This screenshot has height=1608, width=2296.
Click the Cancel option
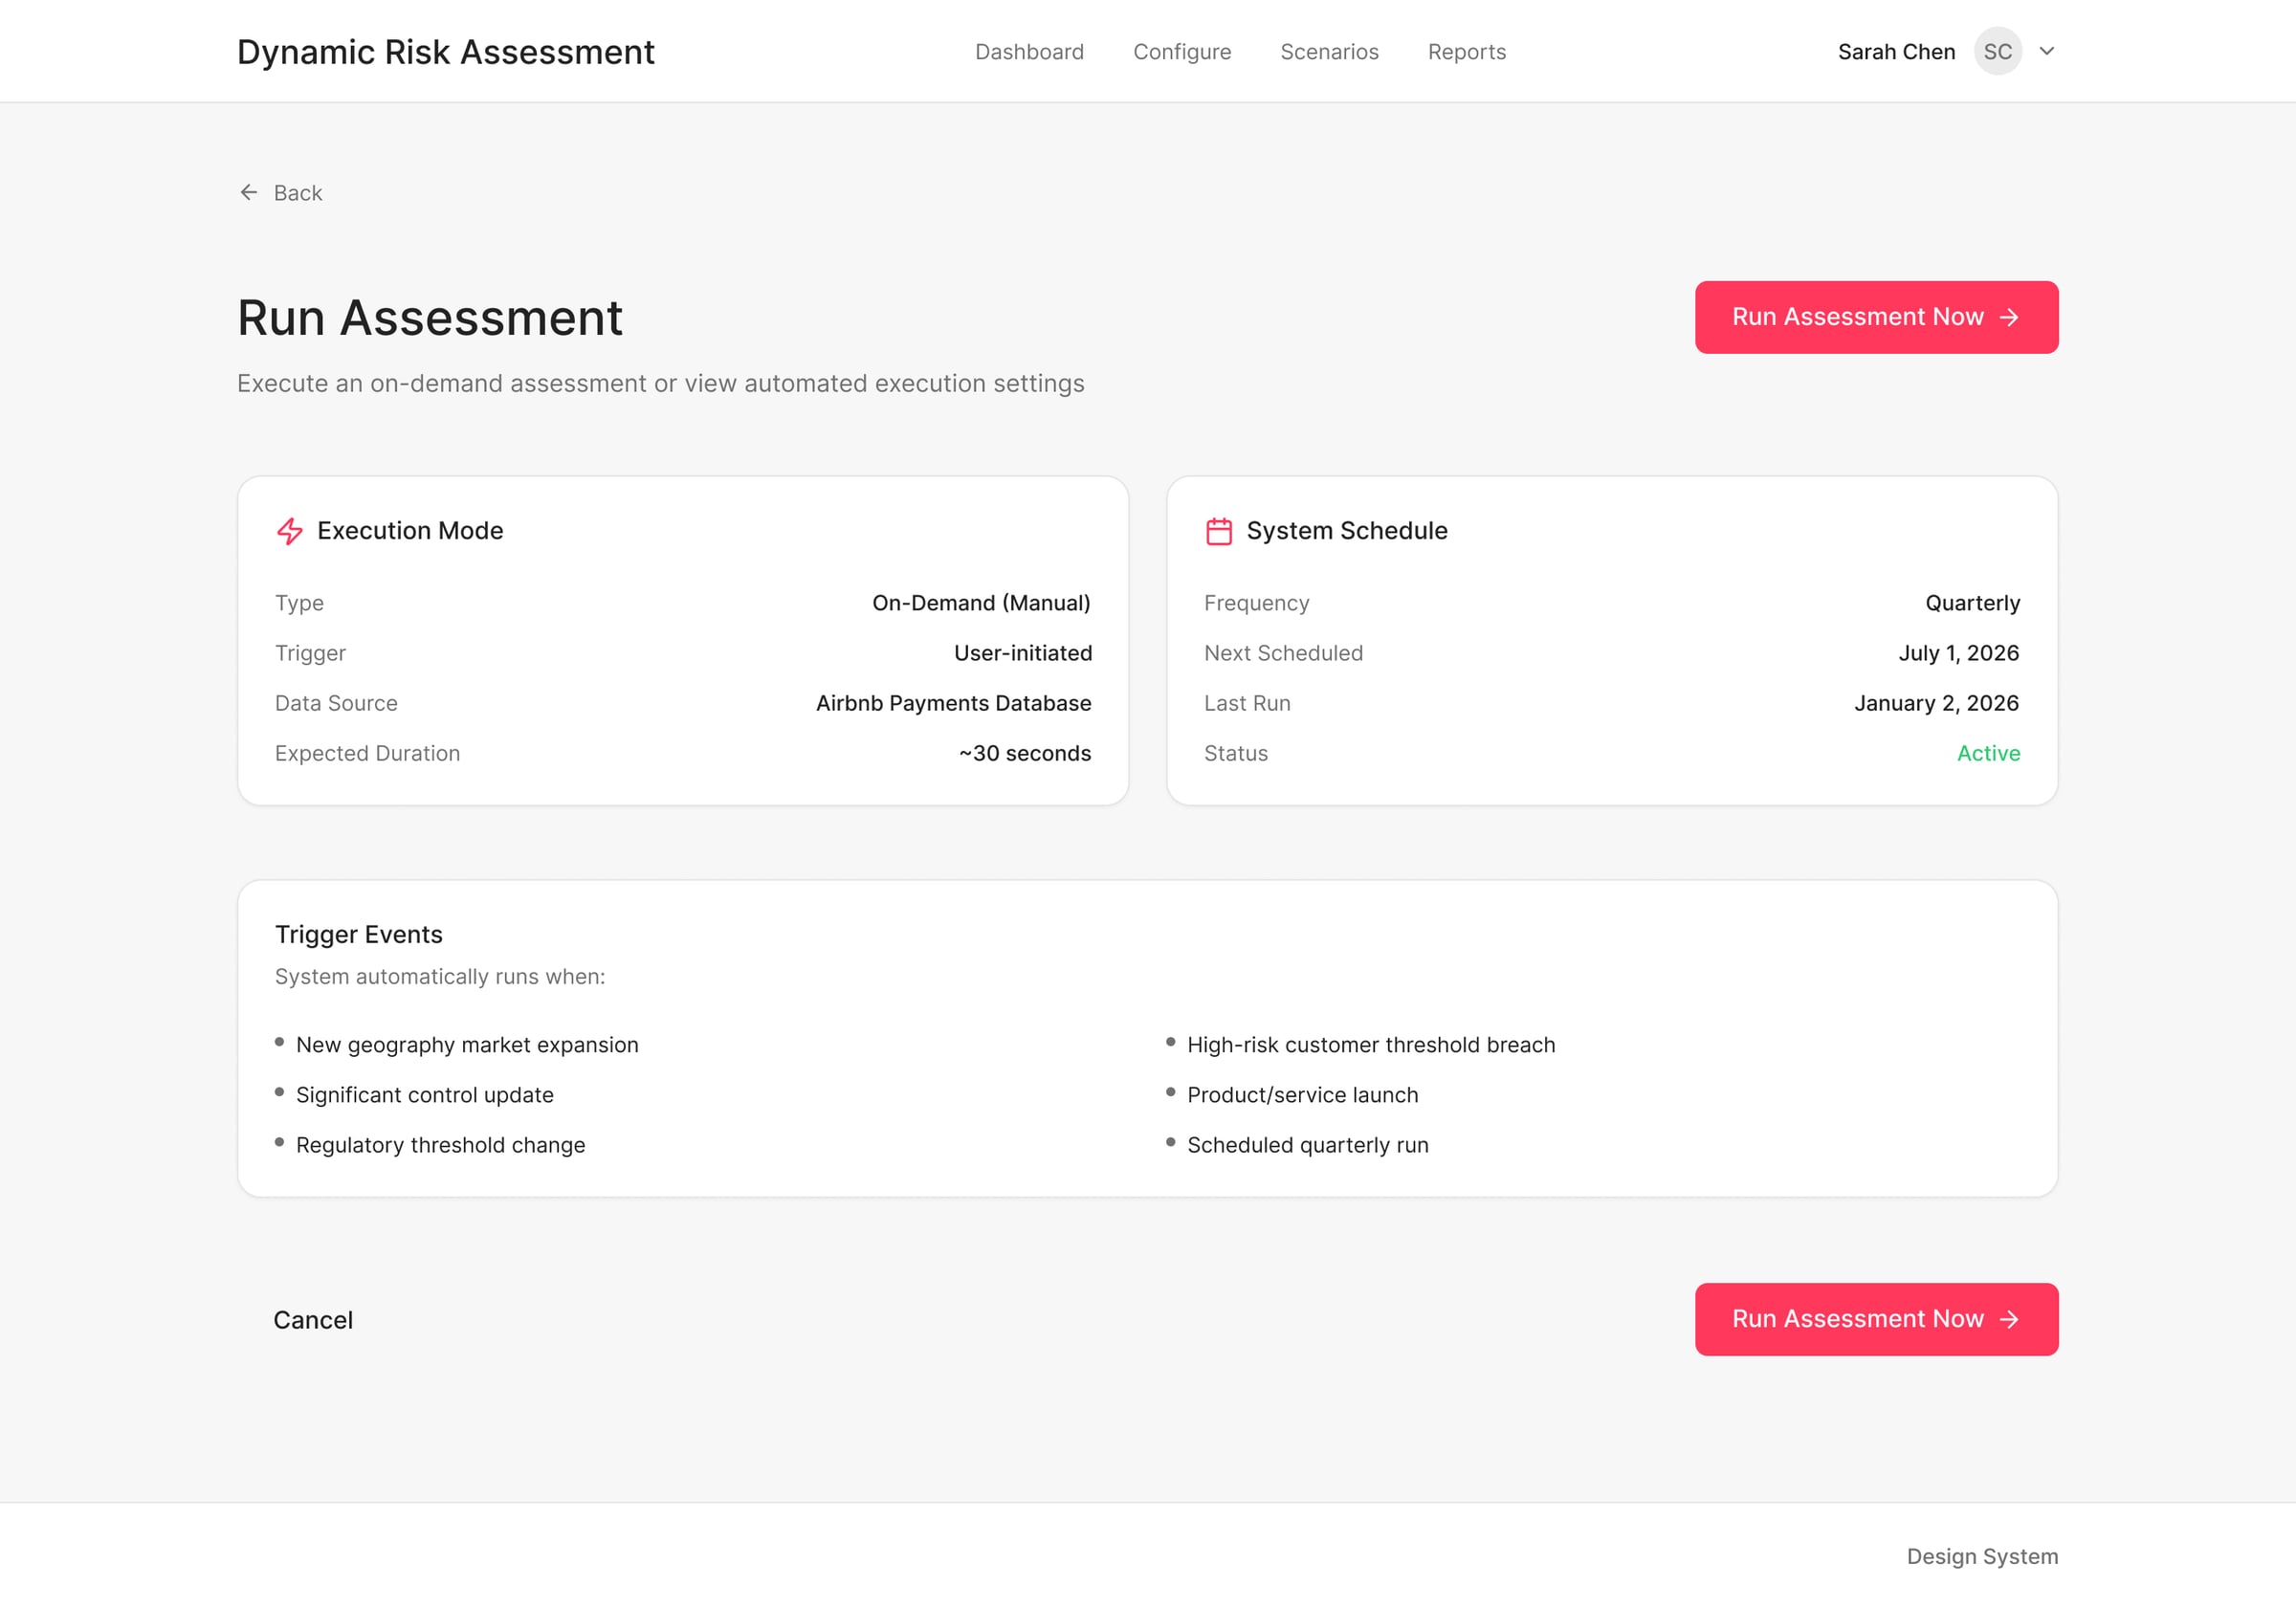tap(313, 1319)
